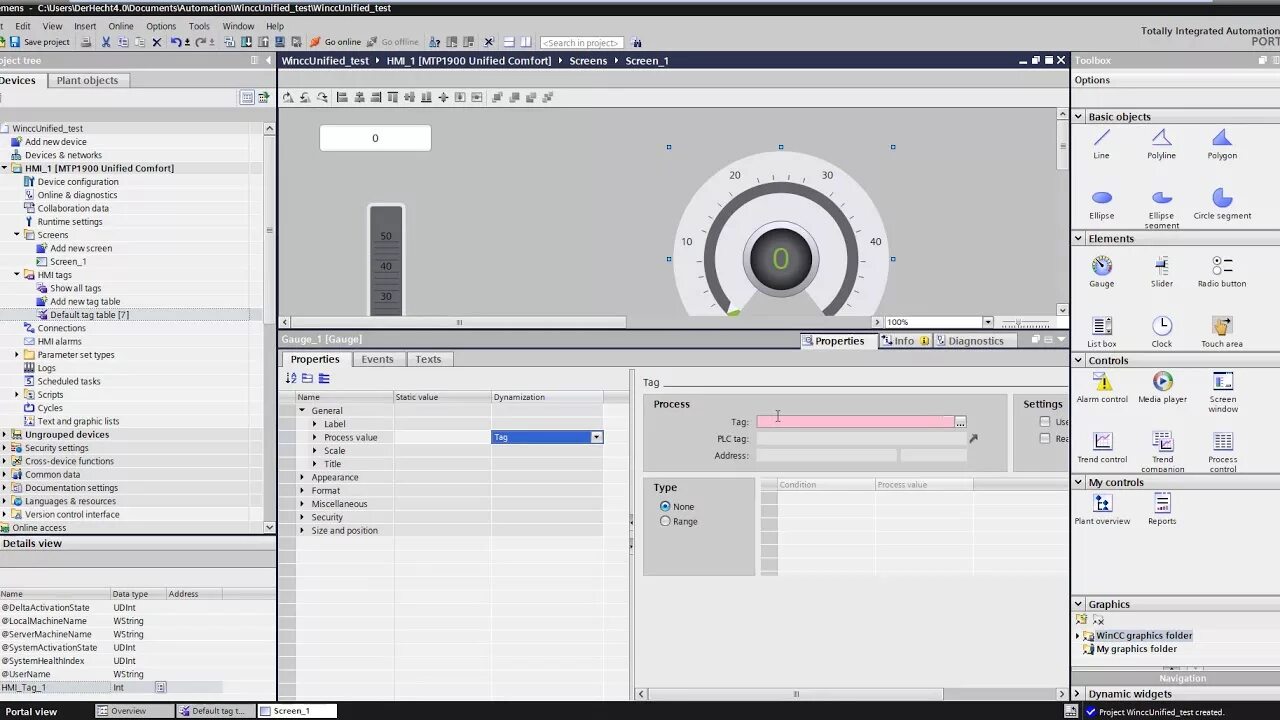Expand the Appearance property group

tap(302, 477)
